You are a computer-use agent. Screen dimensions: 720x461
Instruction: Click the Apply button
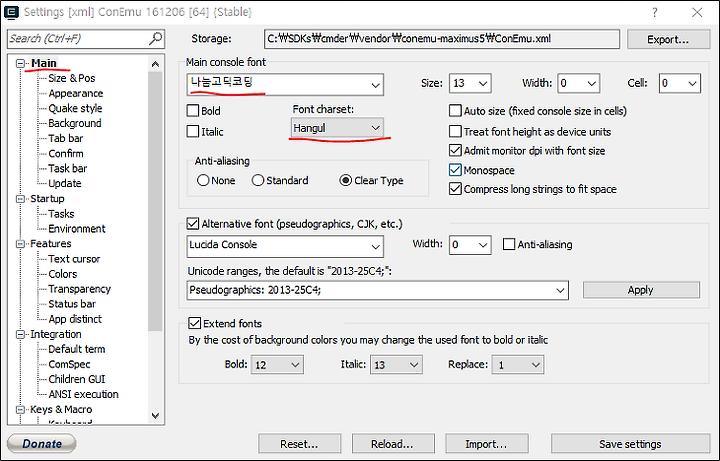point(641,290)
